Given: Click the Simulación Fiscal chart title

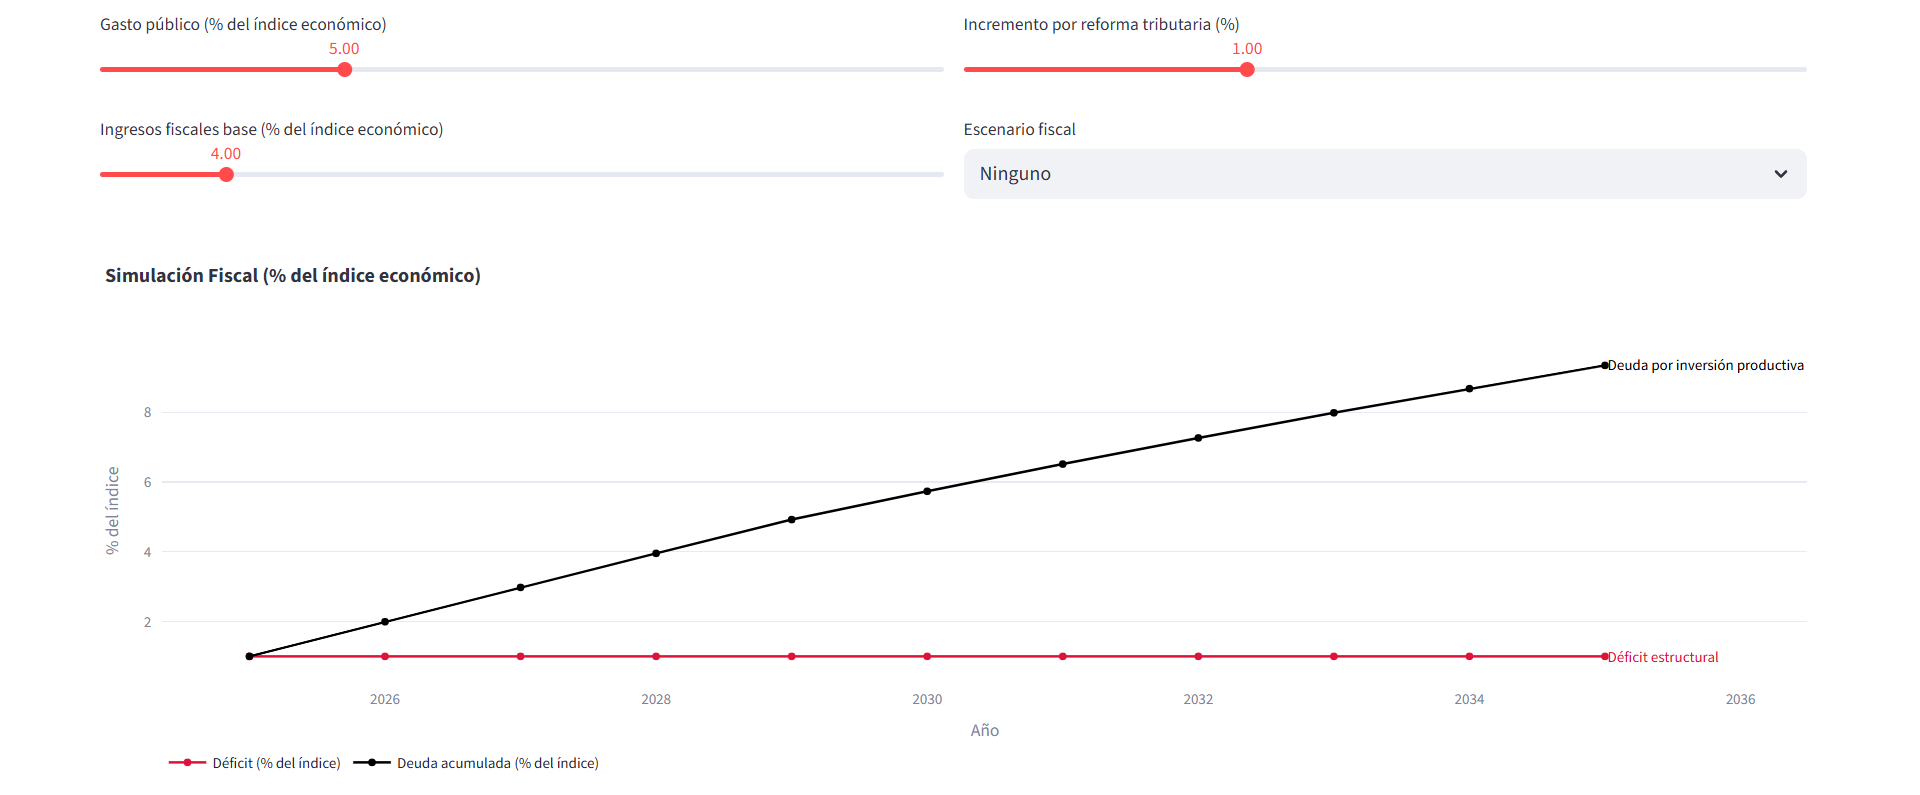Looking at the screenshot, I should tap(293, 276).
